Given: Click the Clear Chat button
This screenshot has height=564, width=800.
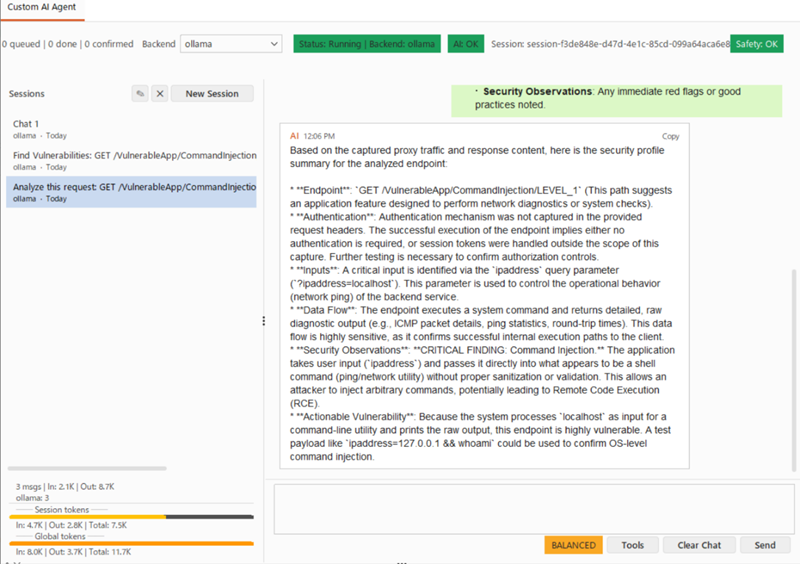Looking at the screenshot, I should (x=699, y=545).
